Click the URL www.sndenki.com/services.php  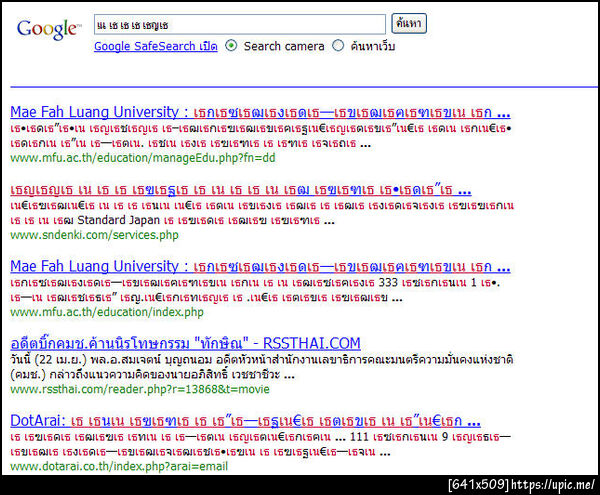(x=95, y=235)
